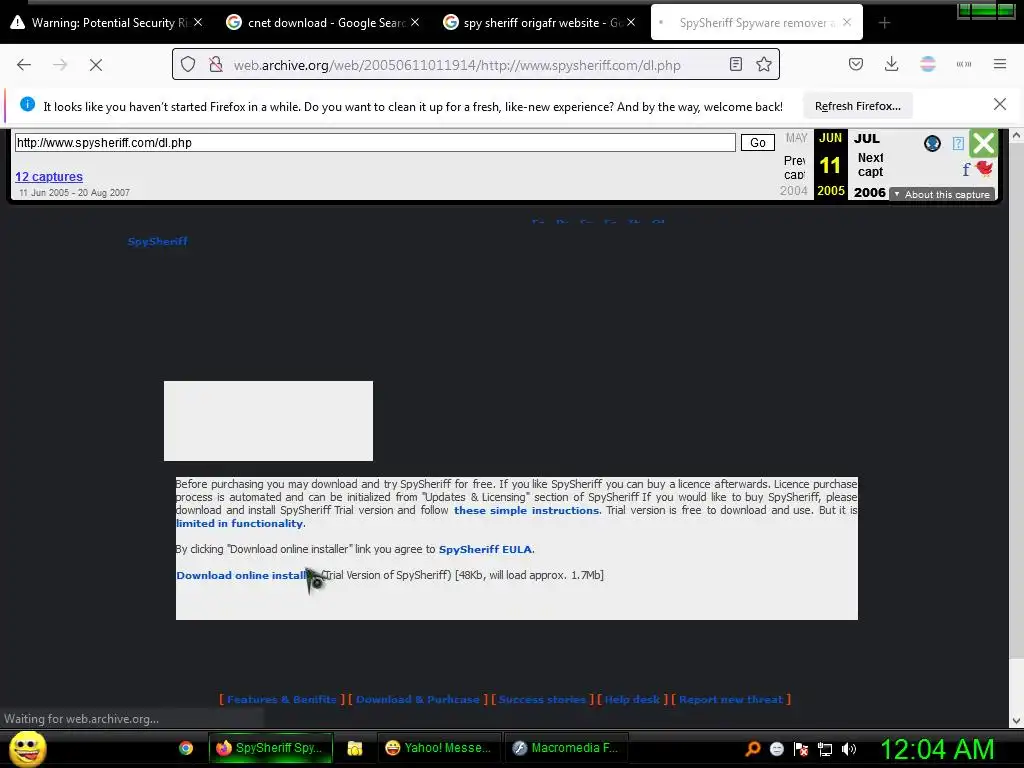Click the page scrollbar down arrow
The image size is (1024, 768).
[1016, 721]
